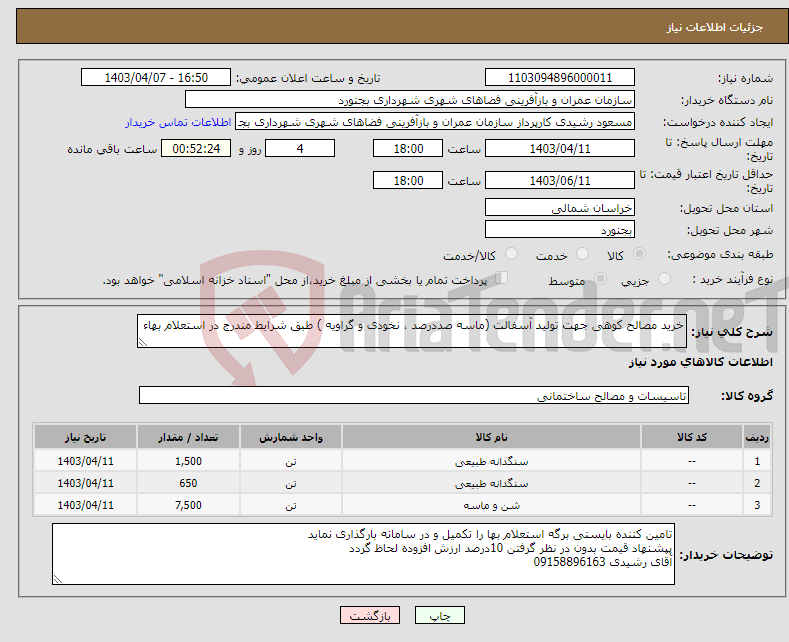This screenshot has width=789, height=642.
Task: Click the quantity cell 1,500
Action: pyautogui.click(x=188, y=461)
